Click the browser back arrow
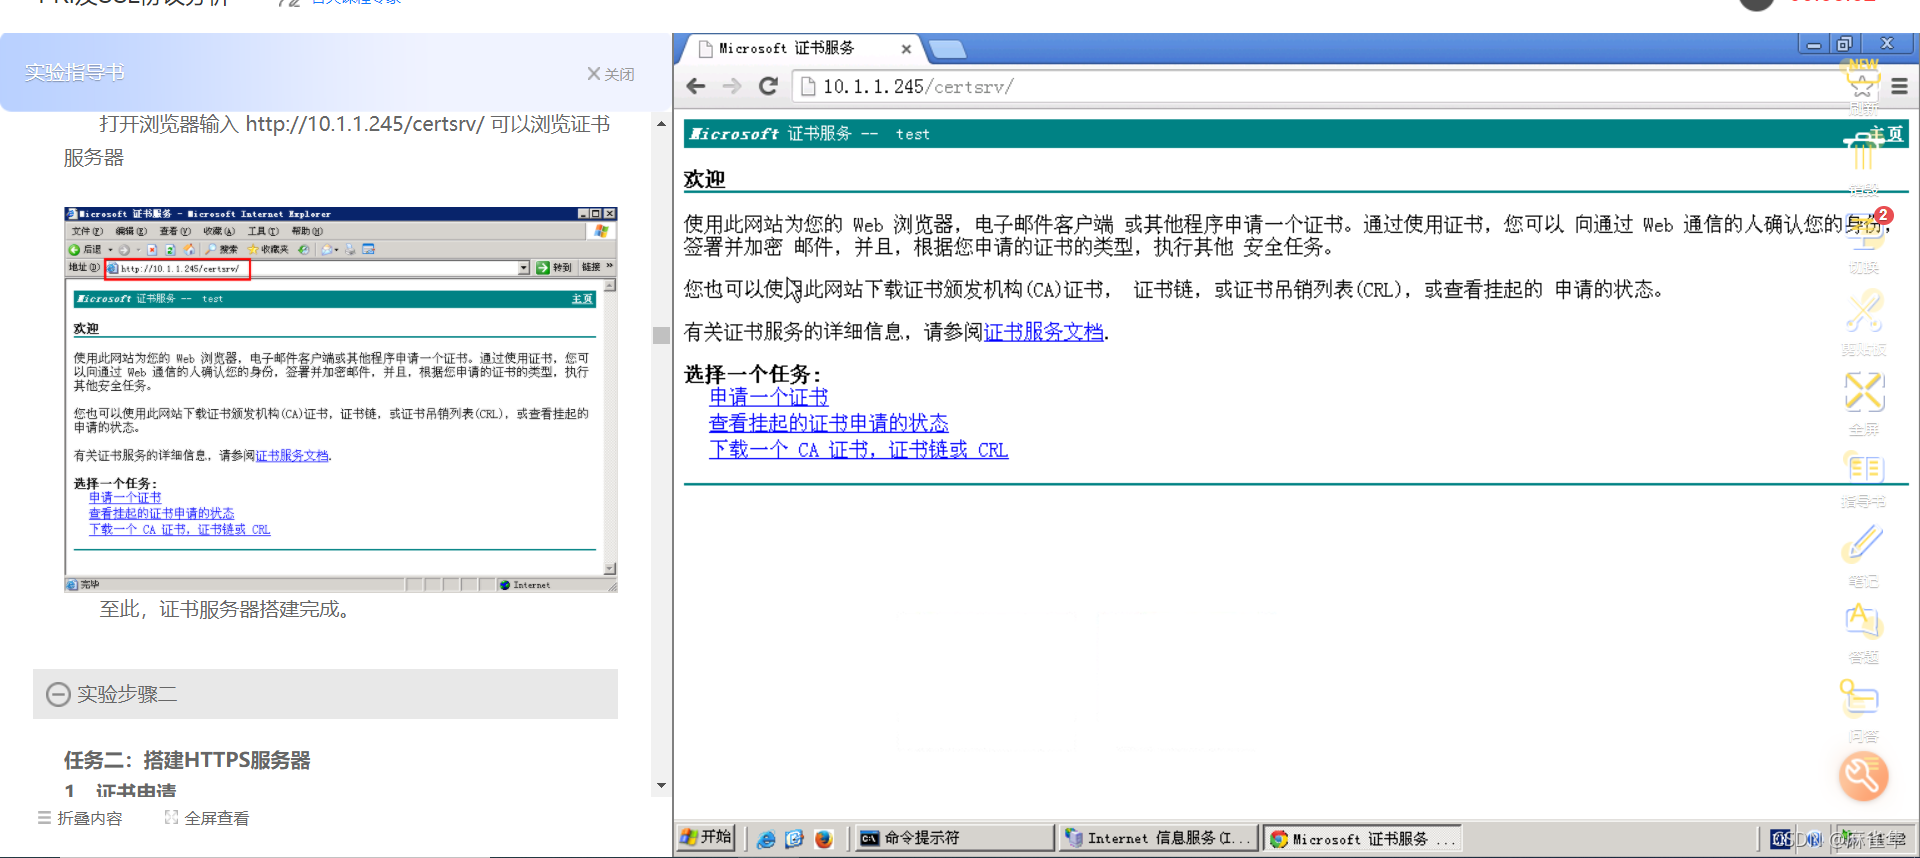The width and height of the screenshot is (1920, 858). (696, 86)
